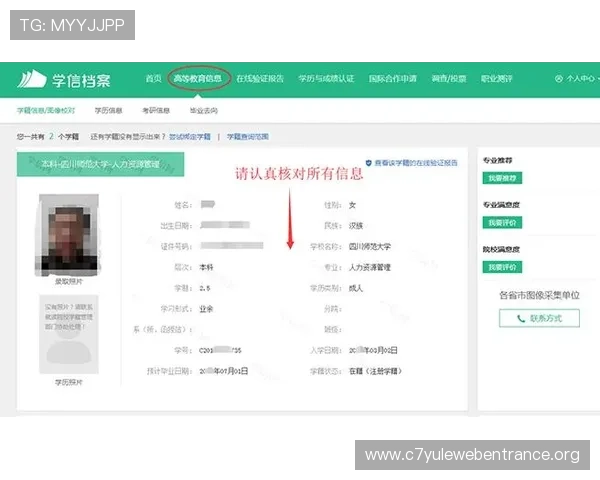This screenshot has height=480, width=600.
Task: Open 国际合作申请 nav item
Action: pyautogui.click(x=393, y=78)
